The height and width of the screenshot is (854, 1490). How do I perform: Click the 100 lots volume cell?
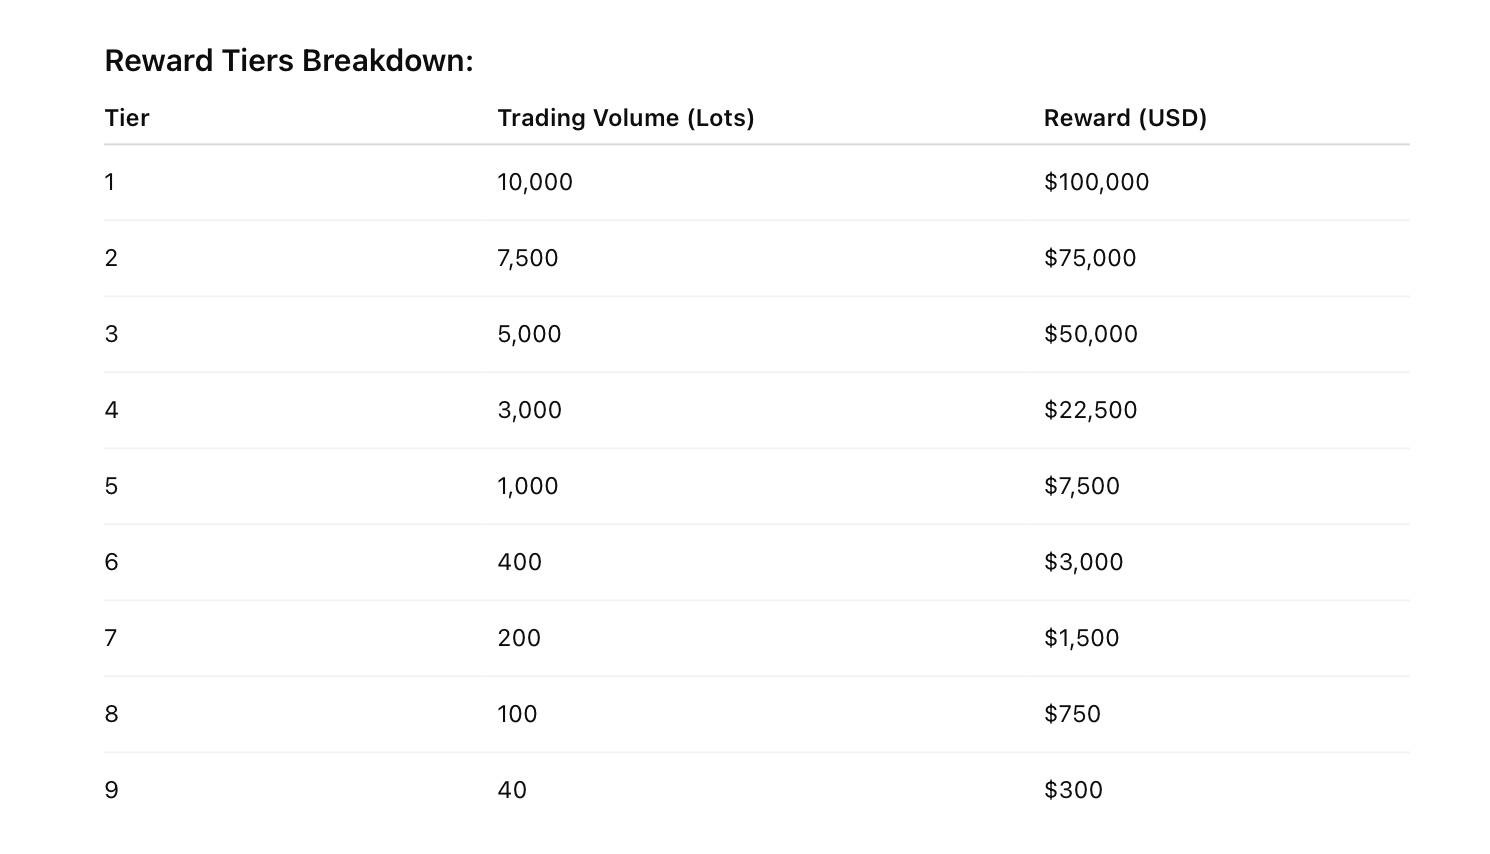tap(517, 714)
